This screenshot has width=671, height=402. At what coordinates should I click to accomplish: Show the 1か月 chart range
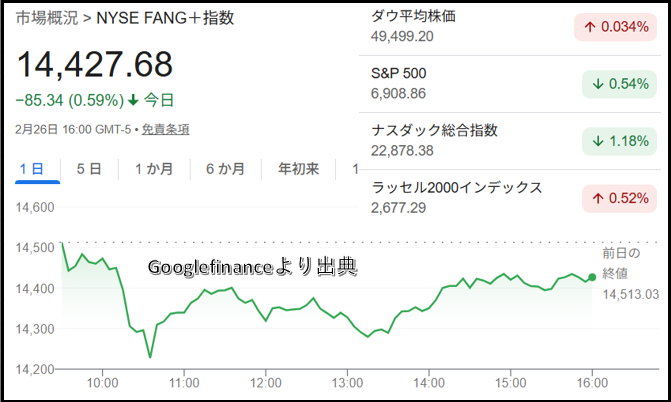pyautogui.click(x=154, y=169)
